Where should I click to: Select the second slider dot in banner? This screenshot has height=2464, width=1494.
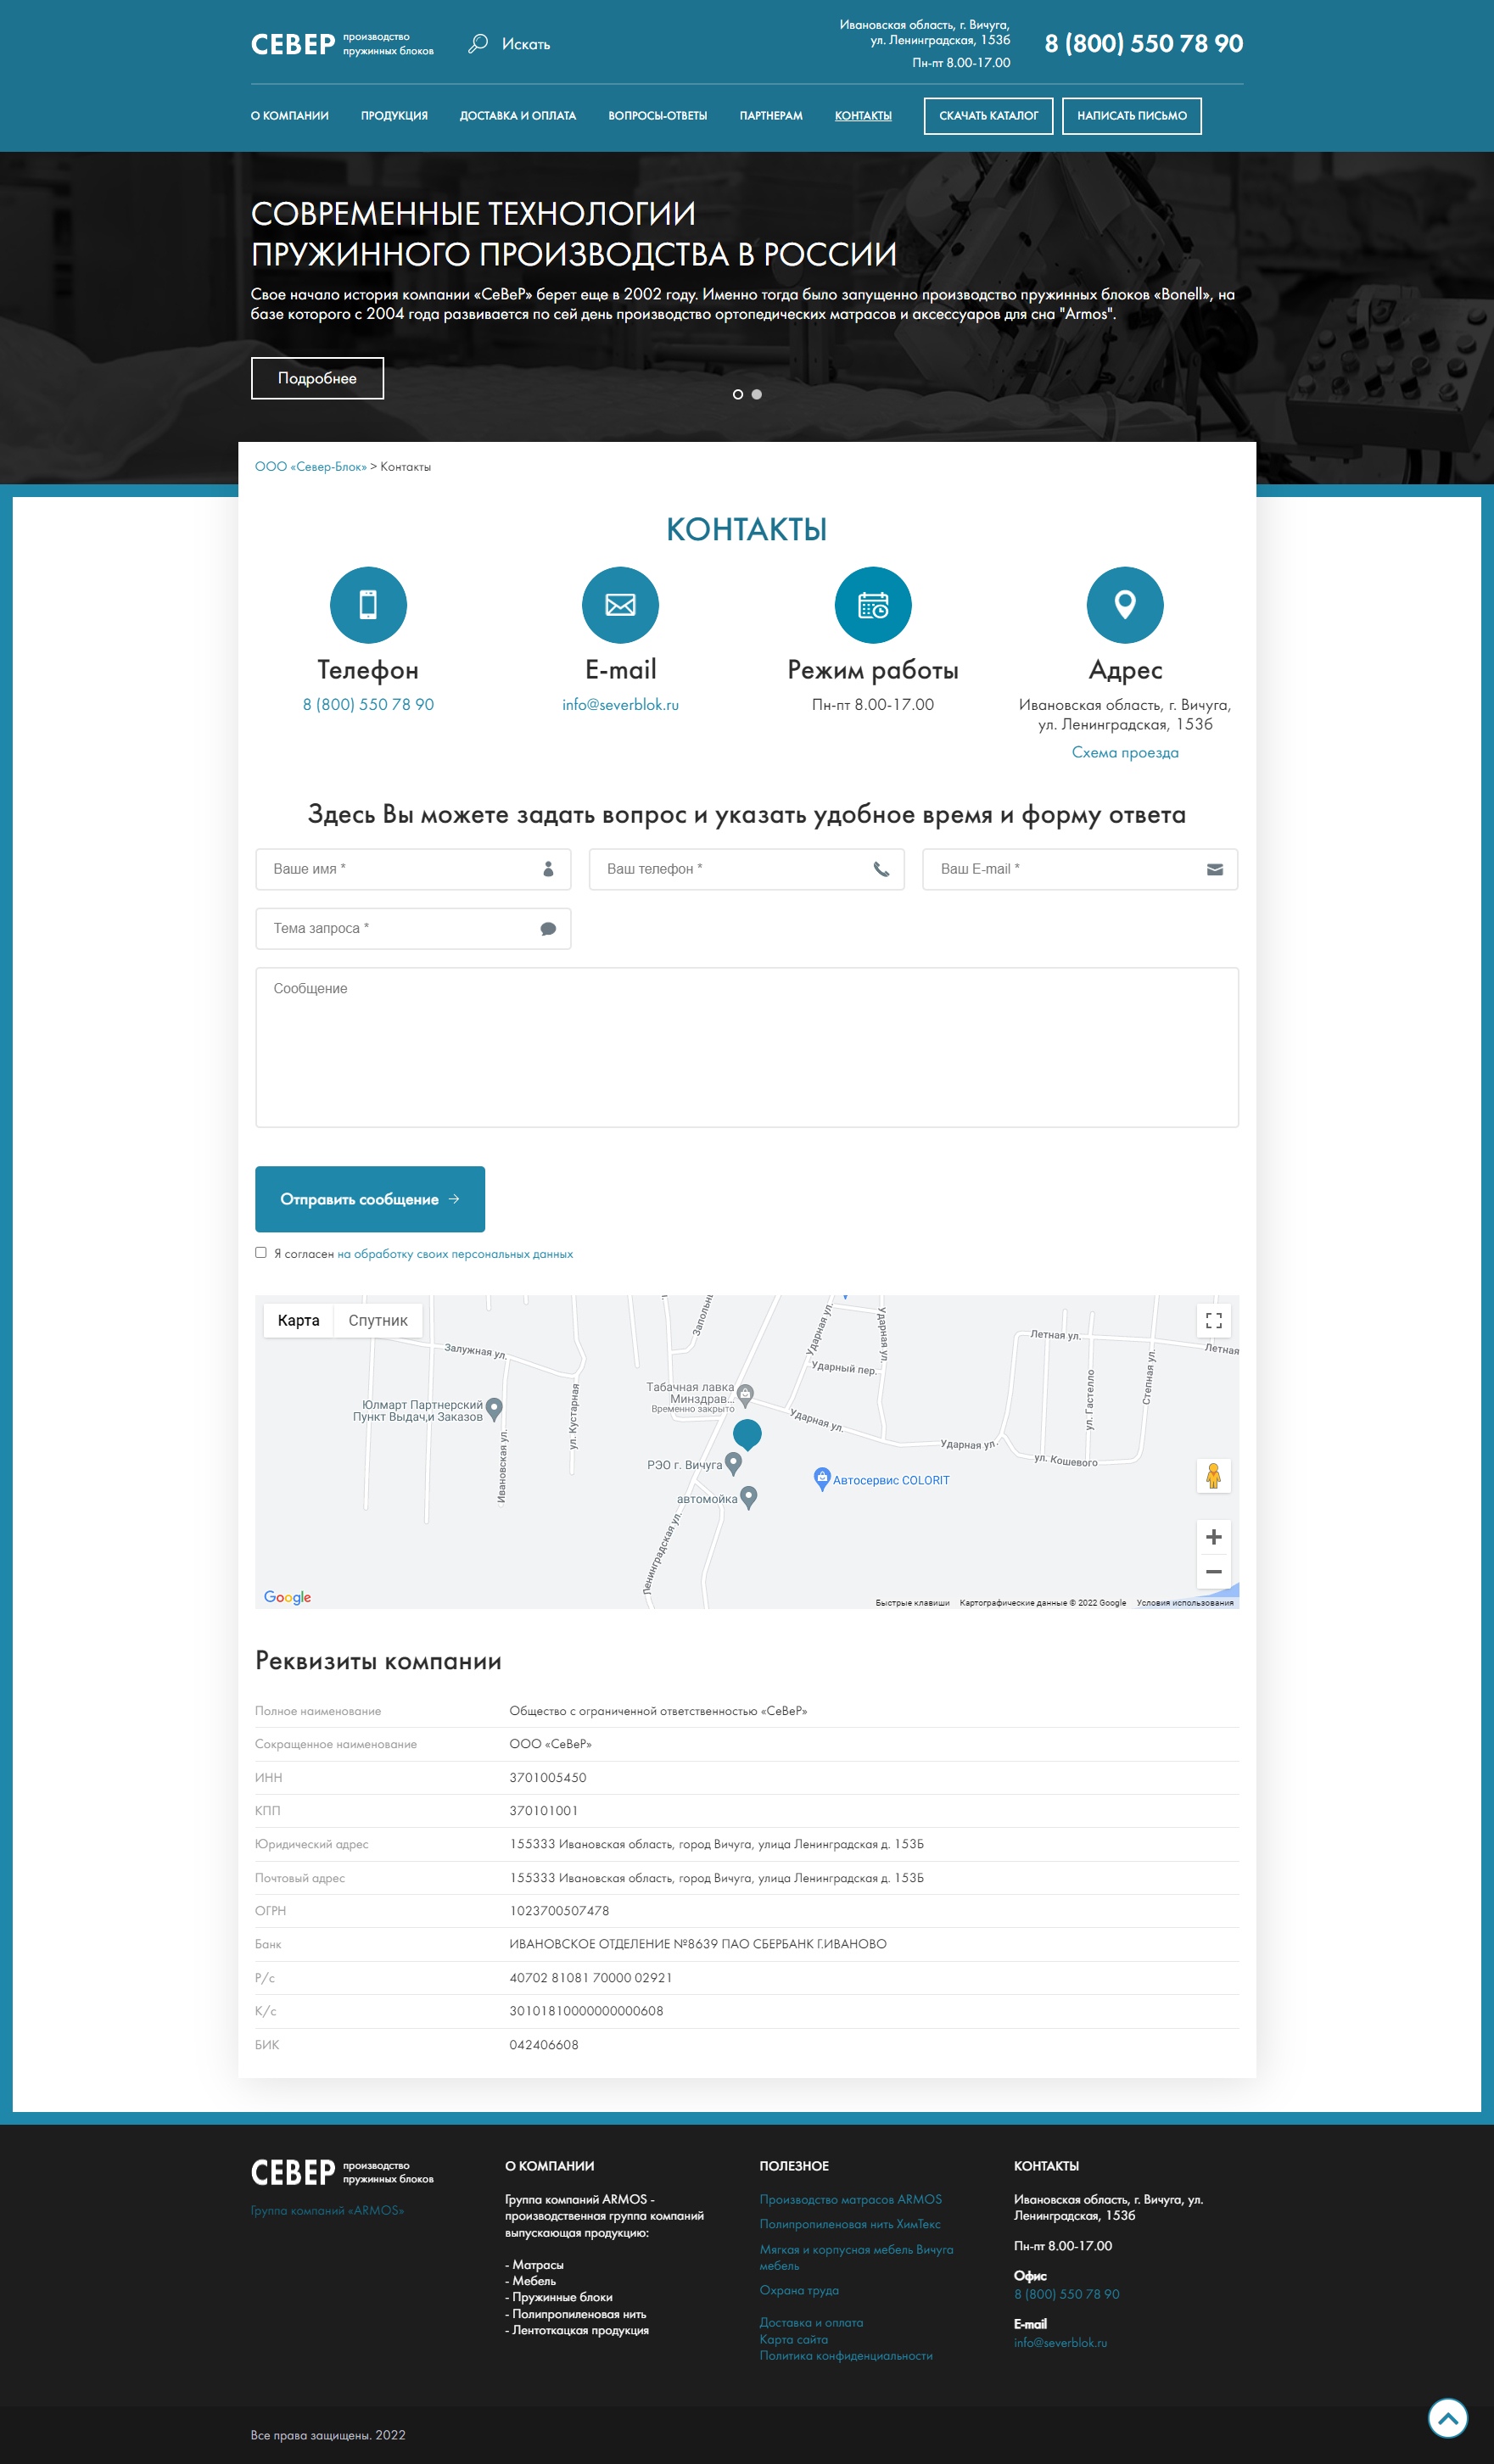pos(757,394)
